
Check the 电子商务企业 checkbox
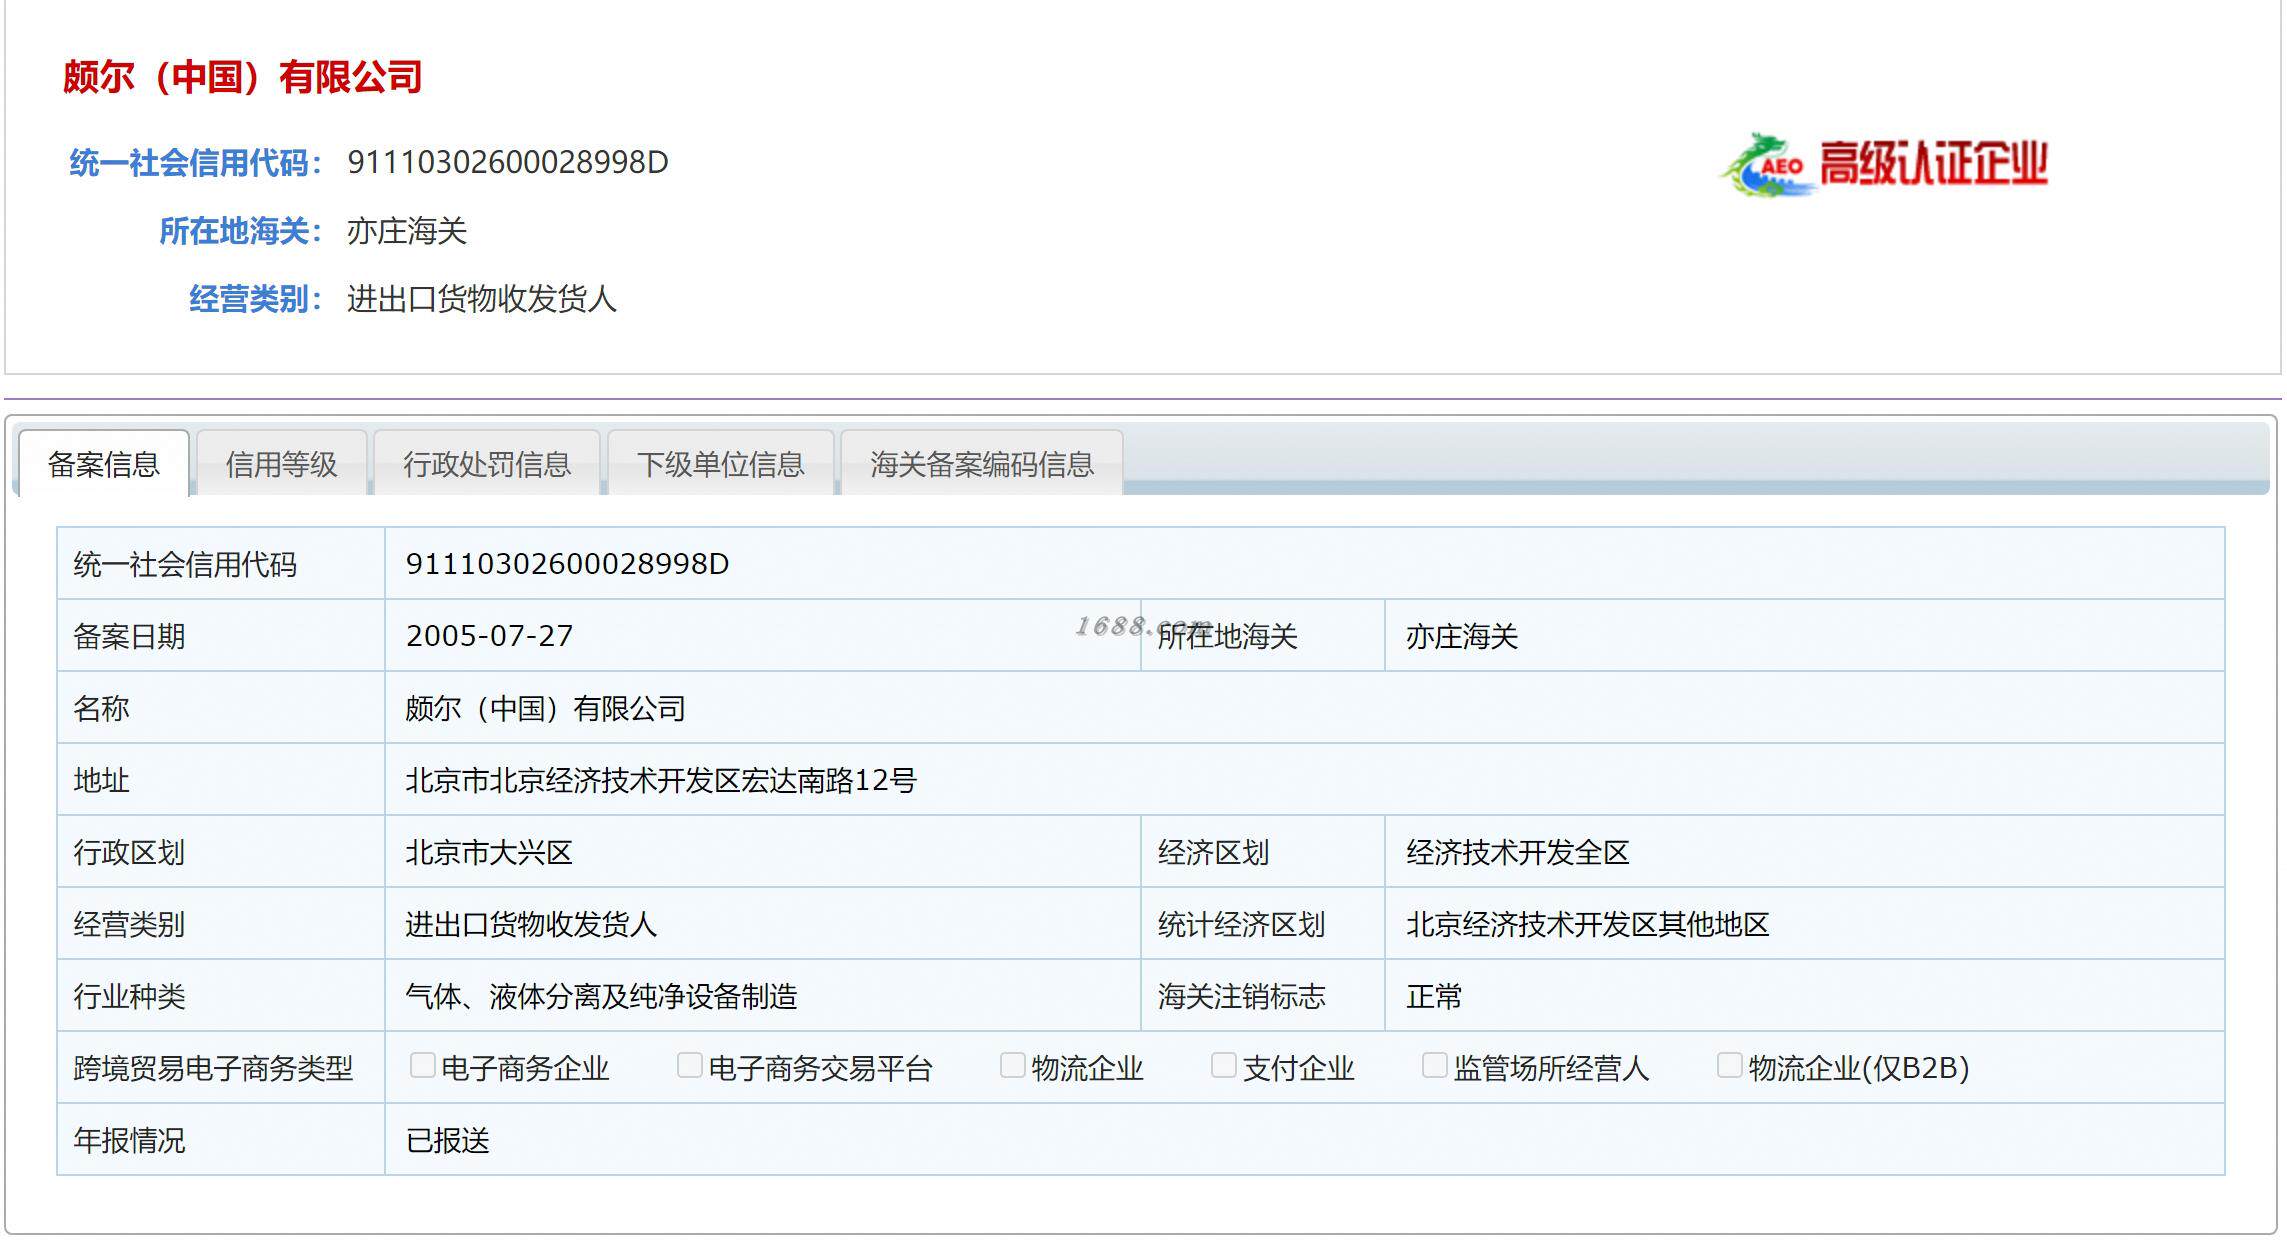tap(422, 1066)
